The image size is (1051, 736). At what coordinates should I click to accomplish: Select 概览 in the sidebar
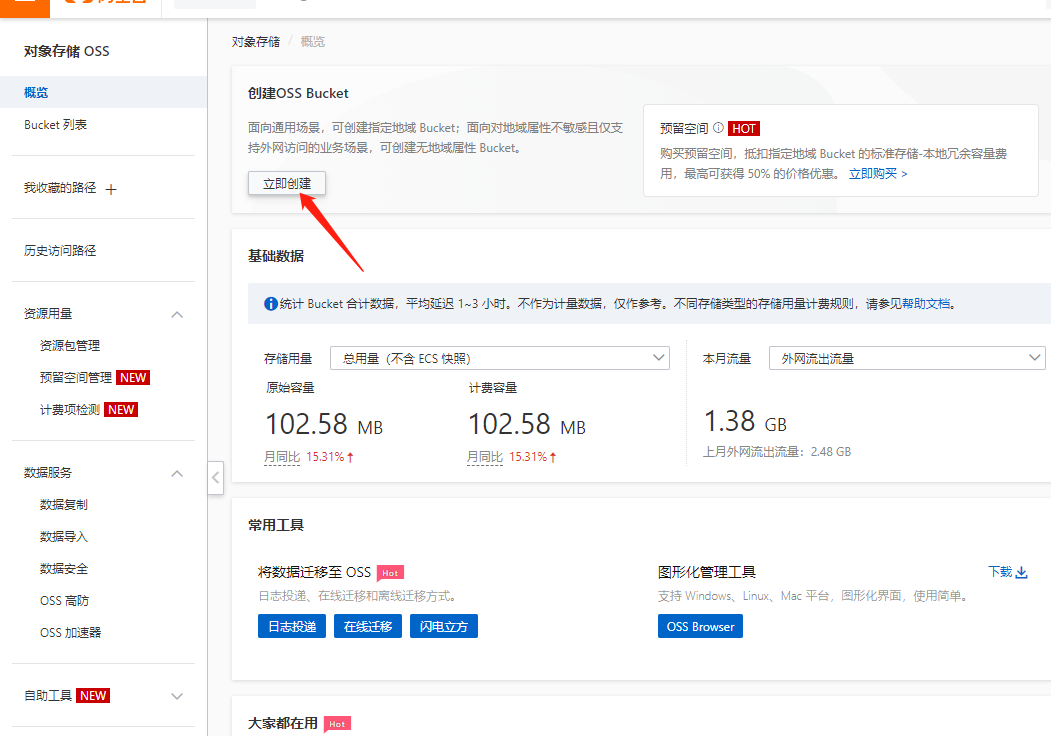point(103,93)
